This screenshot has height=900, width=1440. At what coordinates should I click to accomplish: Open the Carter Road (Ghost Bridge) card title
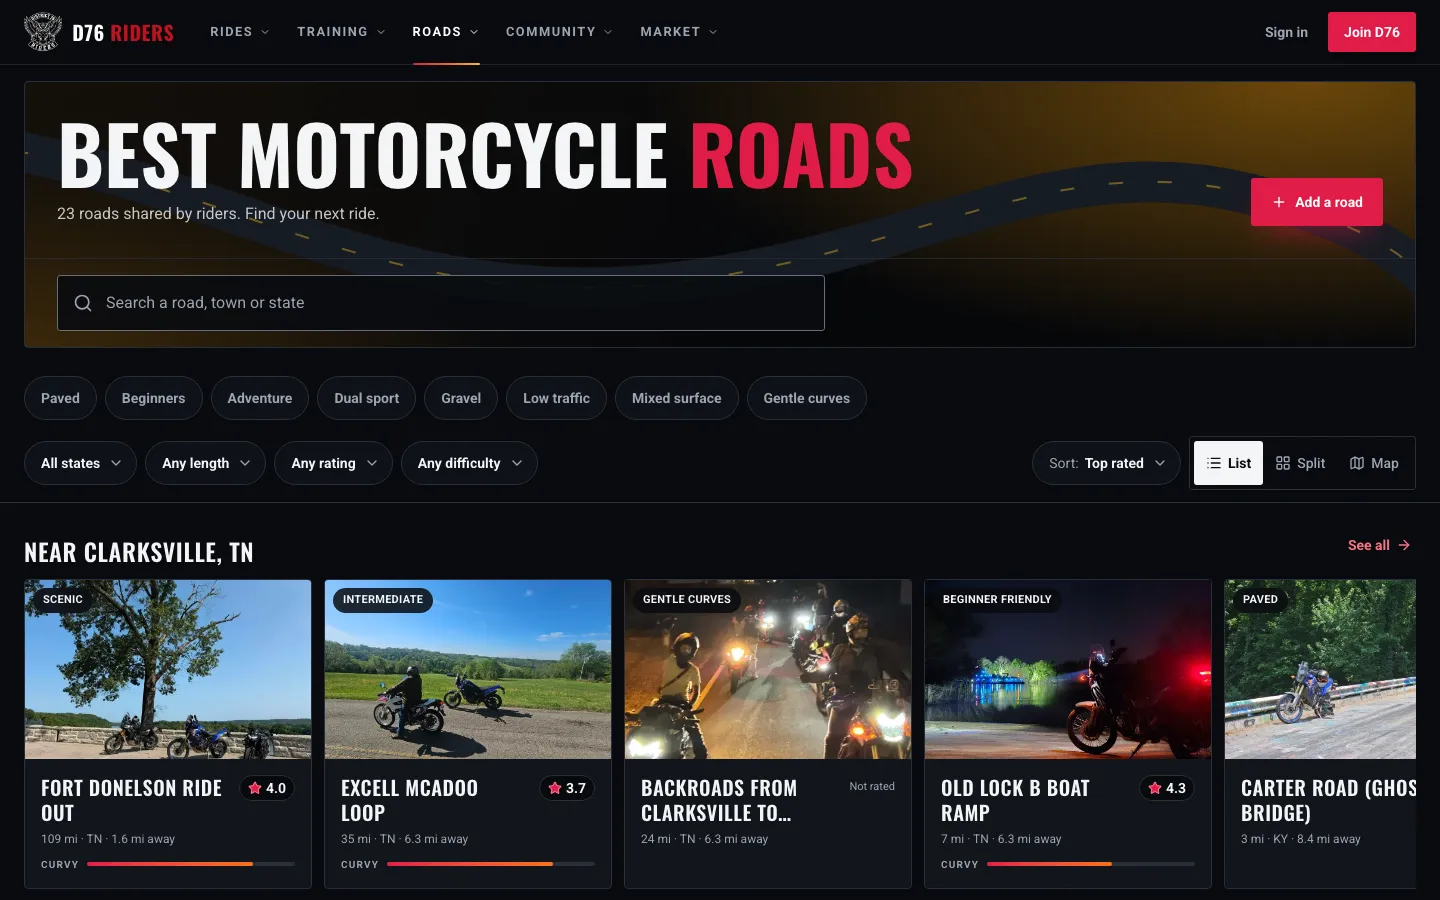click(x=1328, y=801)
